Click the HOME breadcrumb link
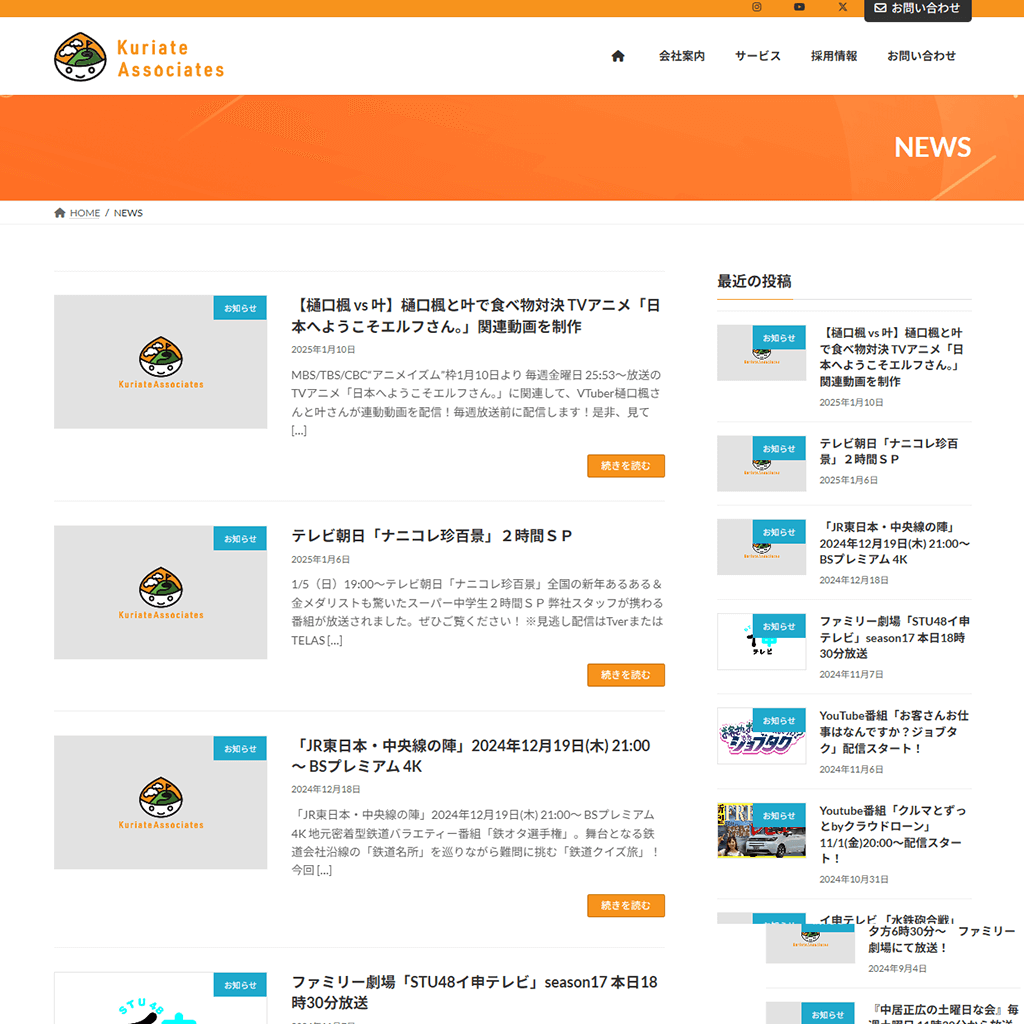This screenshot has width=1024, height=1024. 85,213
